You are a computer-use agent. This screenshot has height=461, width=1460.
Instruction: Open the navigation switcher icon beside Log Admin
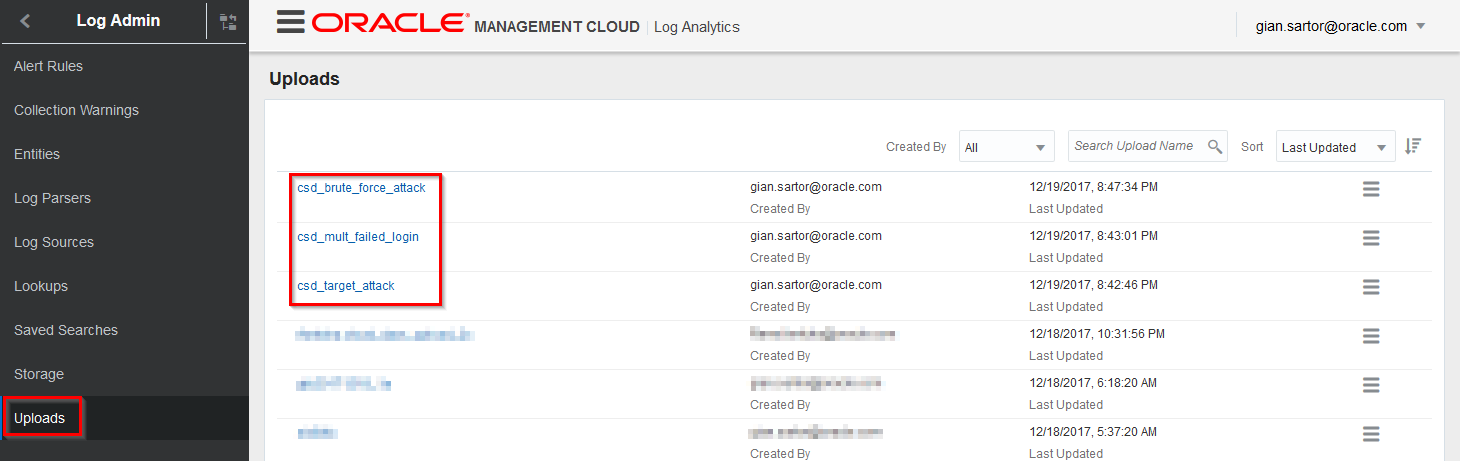228,21
